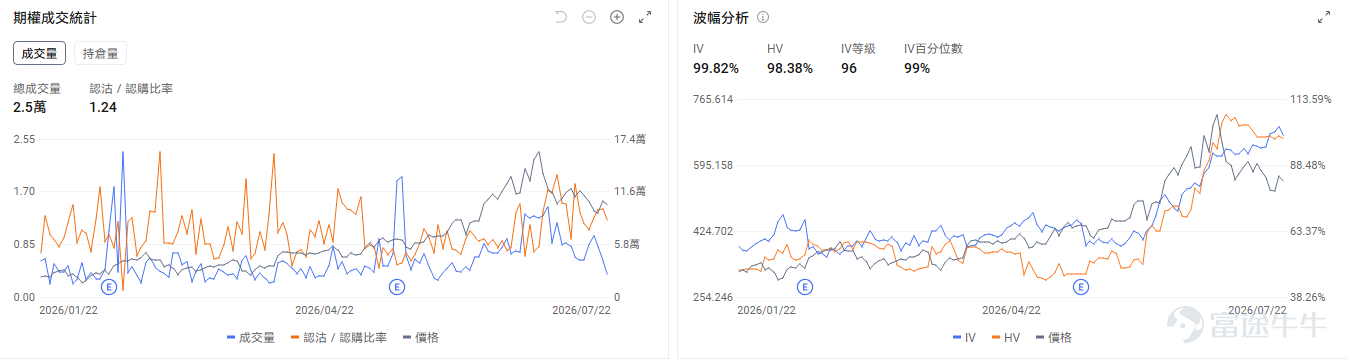Select the 成交量 tab
The height and width of the screenshot is (361, 1347).
click(40, 54)
